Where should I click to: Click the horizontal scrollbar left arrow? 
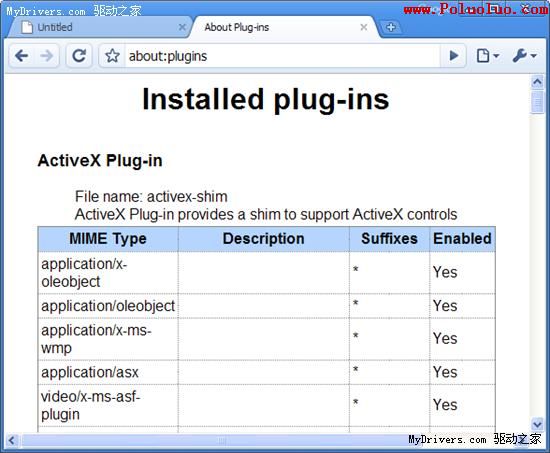tap(12, 440)
